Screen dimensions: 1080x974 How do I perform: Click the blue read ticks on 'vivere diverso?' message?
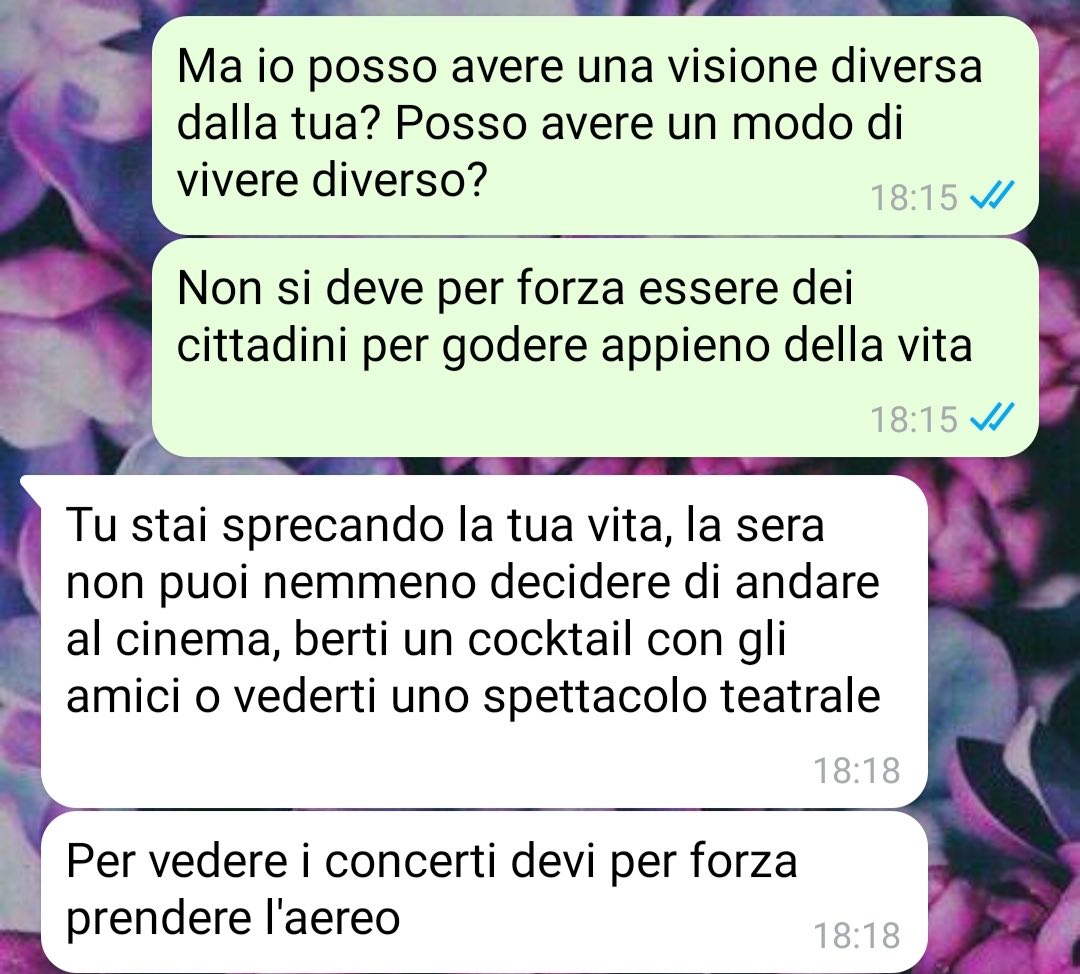pos(992,195)
